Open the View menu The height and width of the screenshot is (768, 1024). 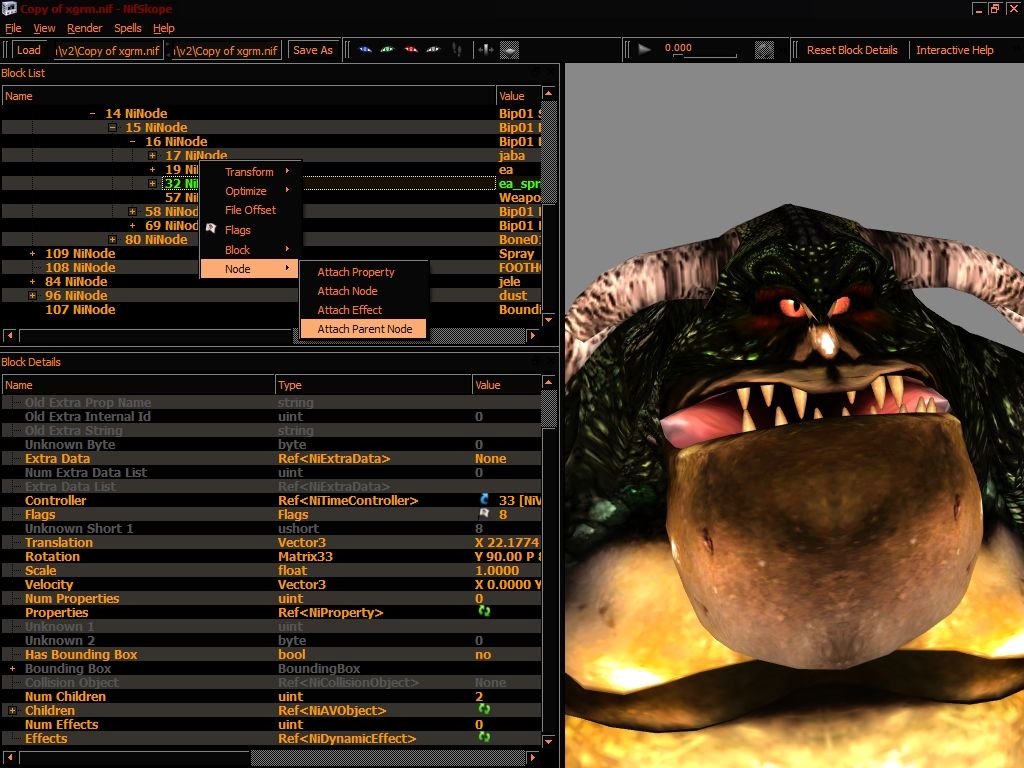44,28
